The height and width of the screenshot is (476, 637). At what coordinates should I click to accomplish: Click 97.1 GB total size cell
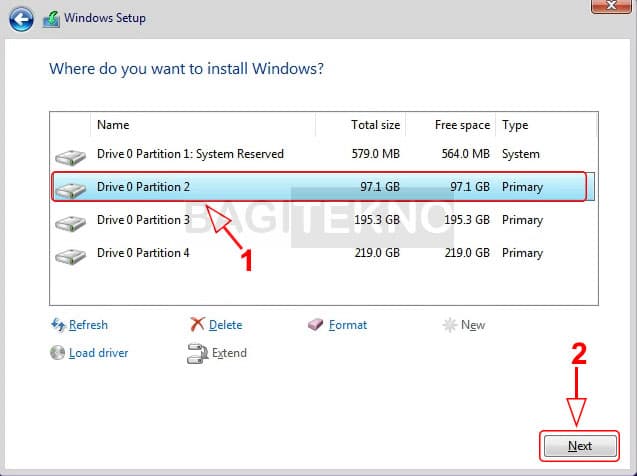coord(380,187)
